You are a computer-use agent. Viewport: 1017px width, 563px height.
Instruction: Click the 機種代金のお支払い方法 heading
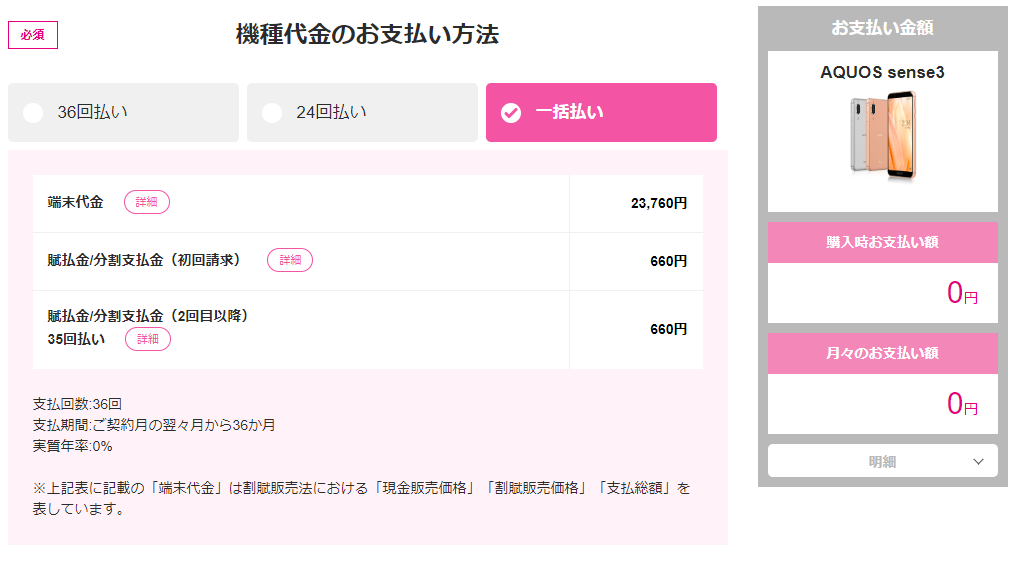point(367,34)
